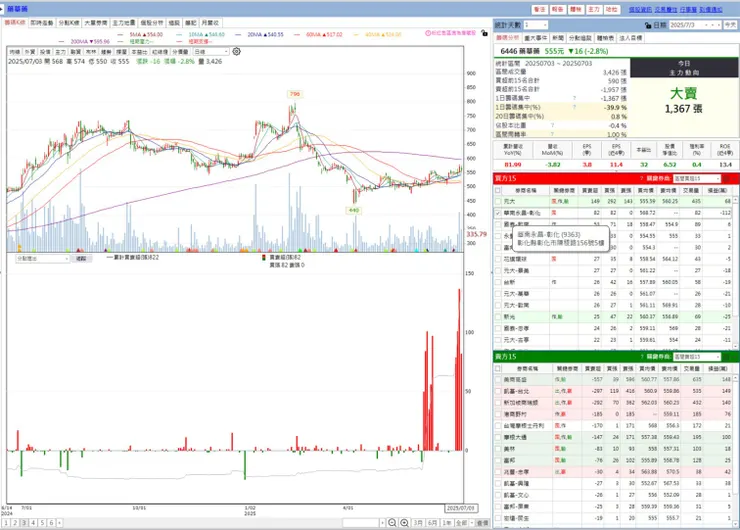
Task: Switch to the 個股分析 tab
Action: 152,23
